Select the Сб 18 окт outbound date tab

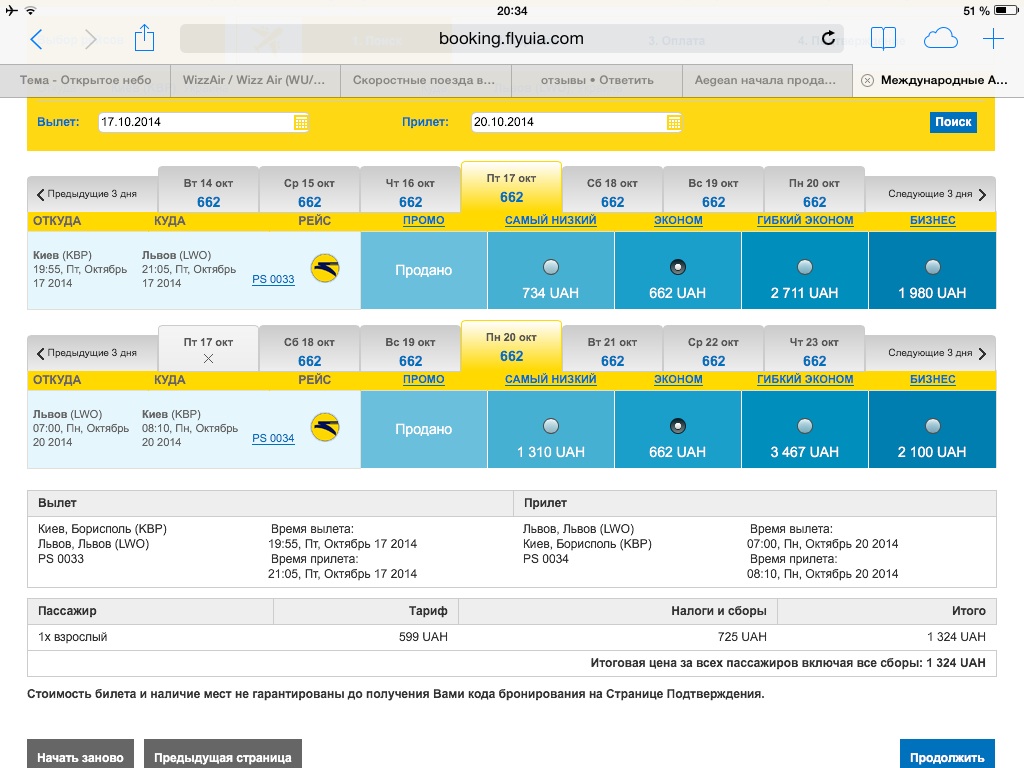click(x=612, y=192)
